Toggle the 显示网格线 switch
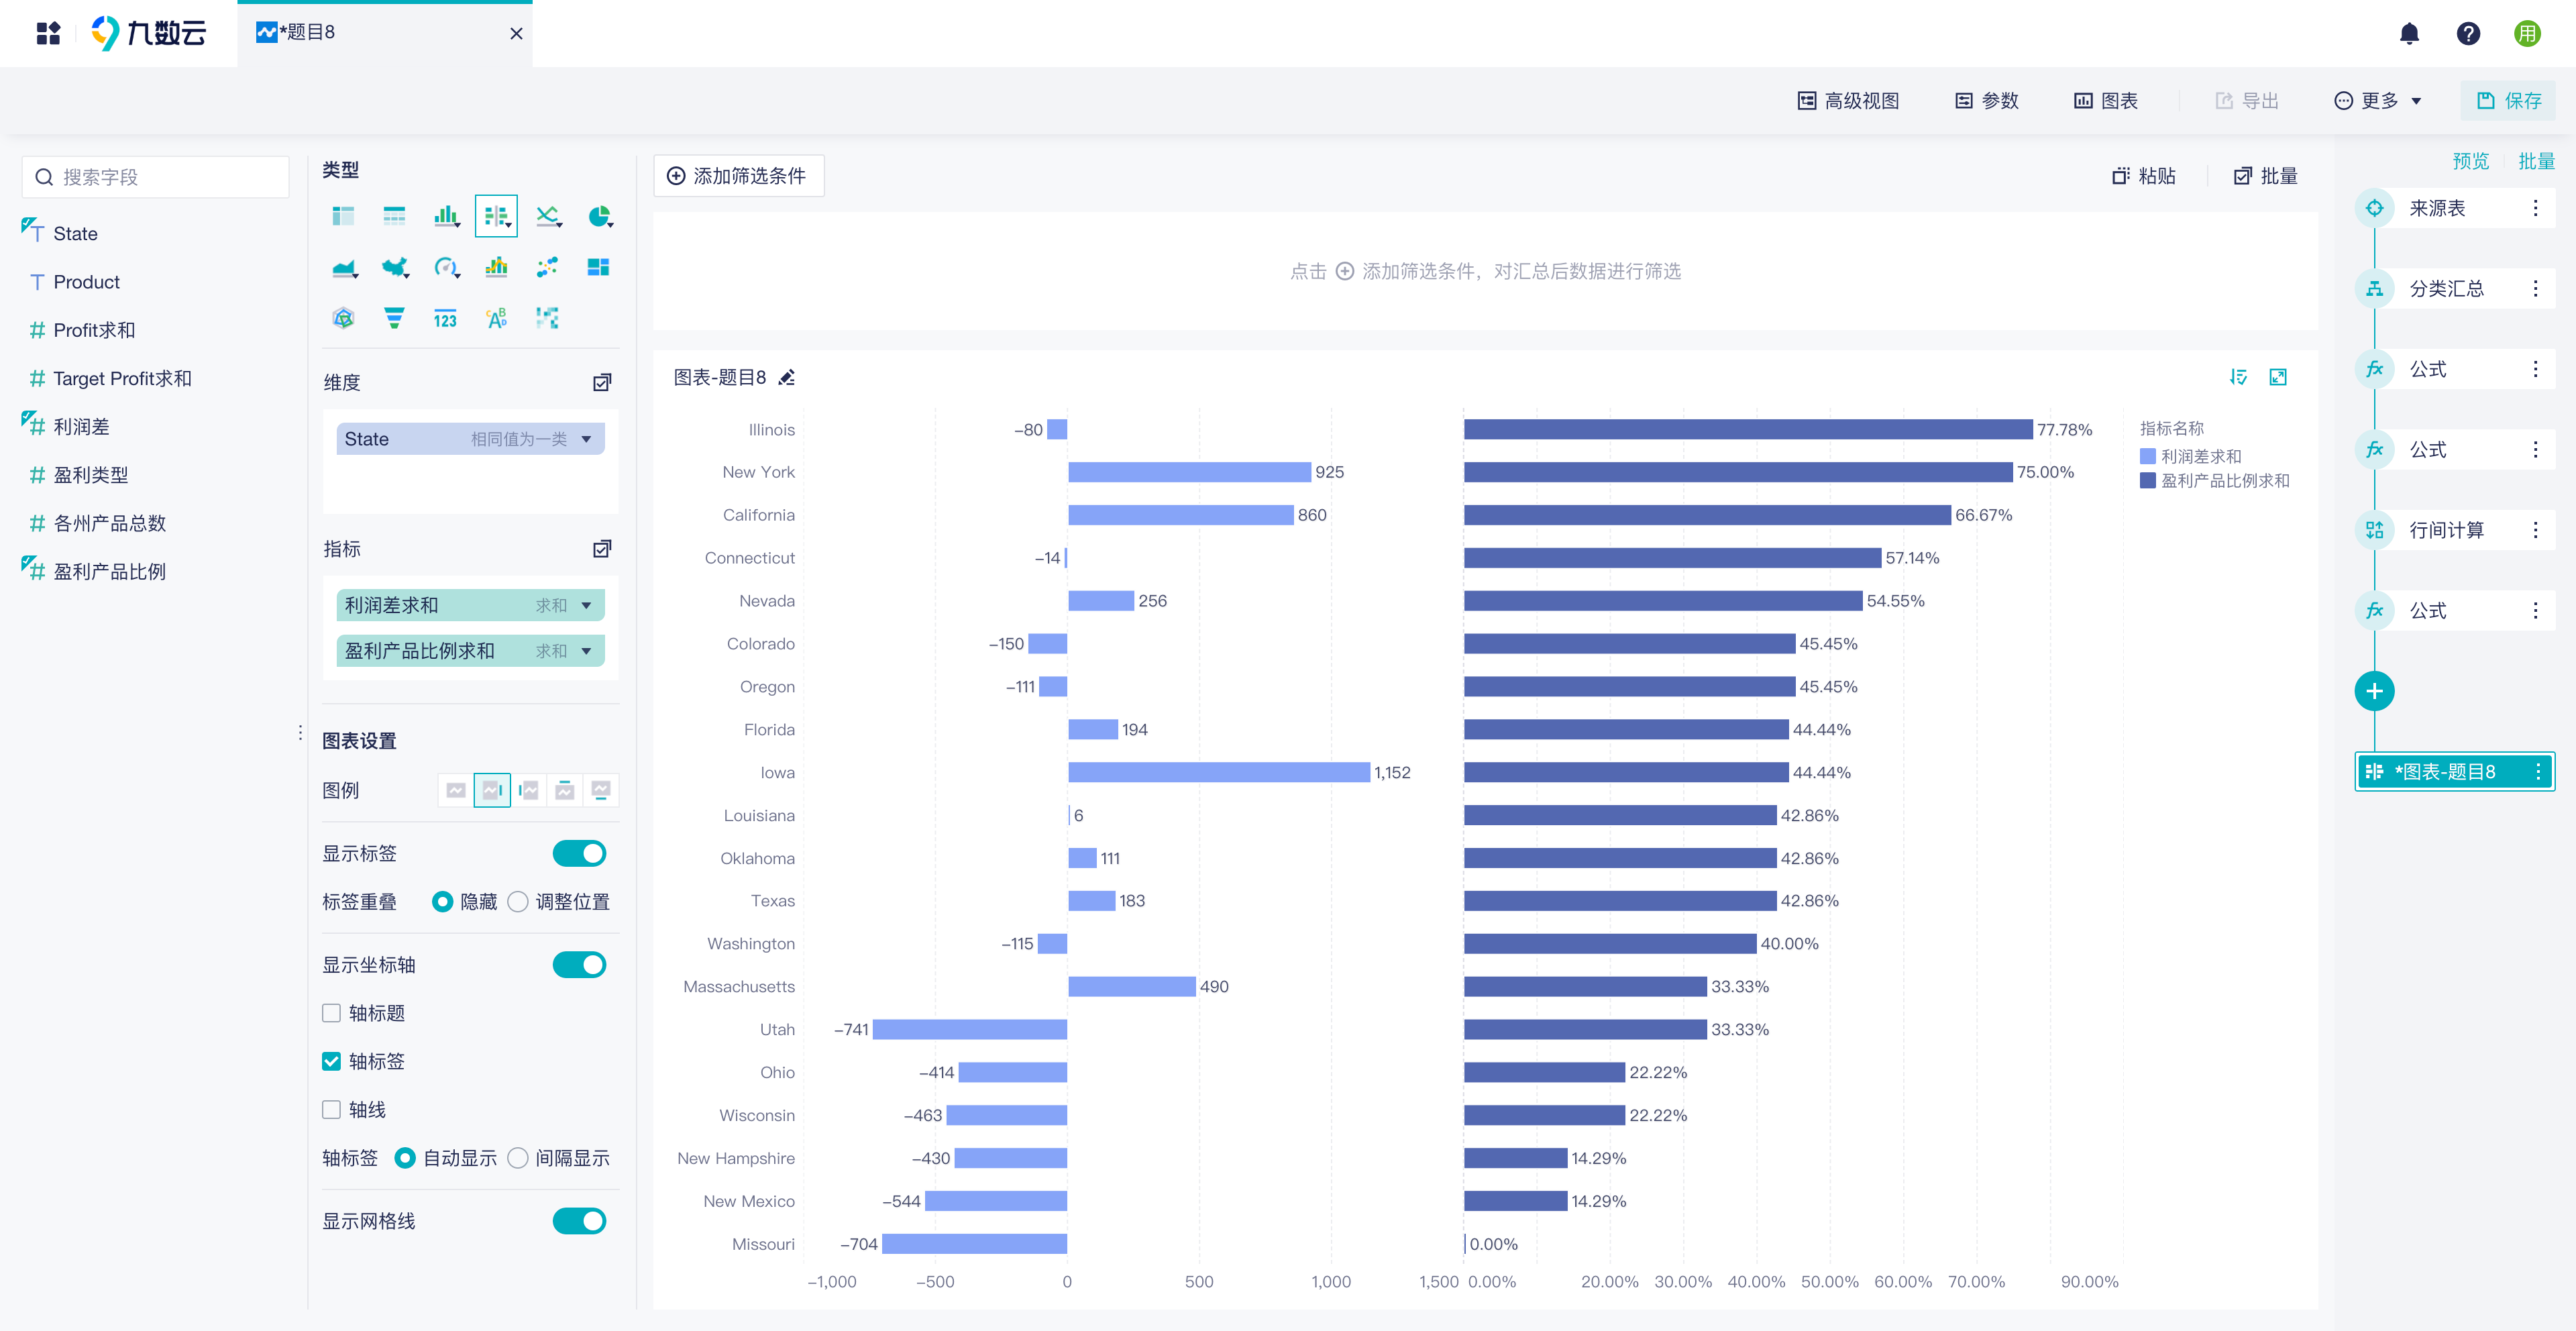Viewport: 2576px width, 1331px height. tap(579, 1221)
